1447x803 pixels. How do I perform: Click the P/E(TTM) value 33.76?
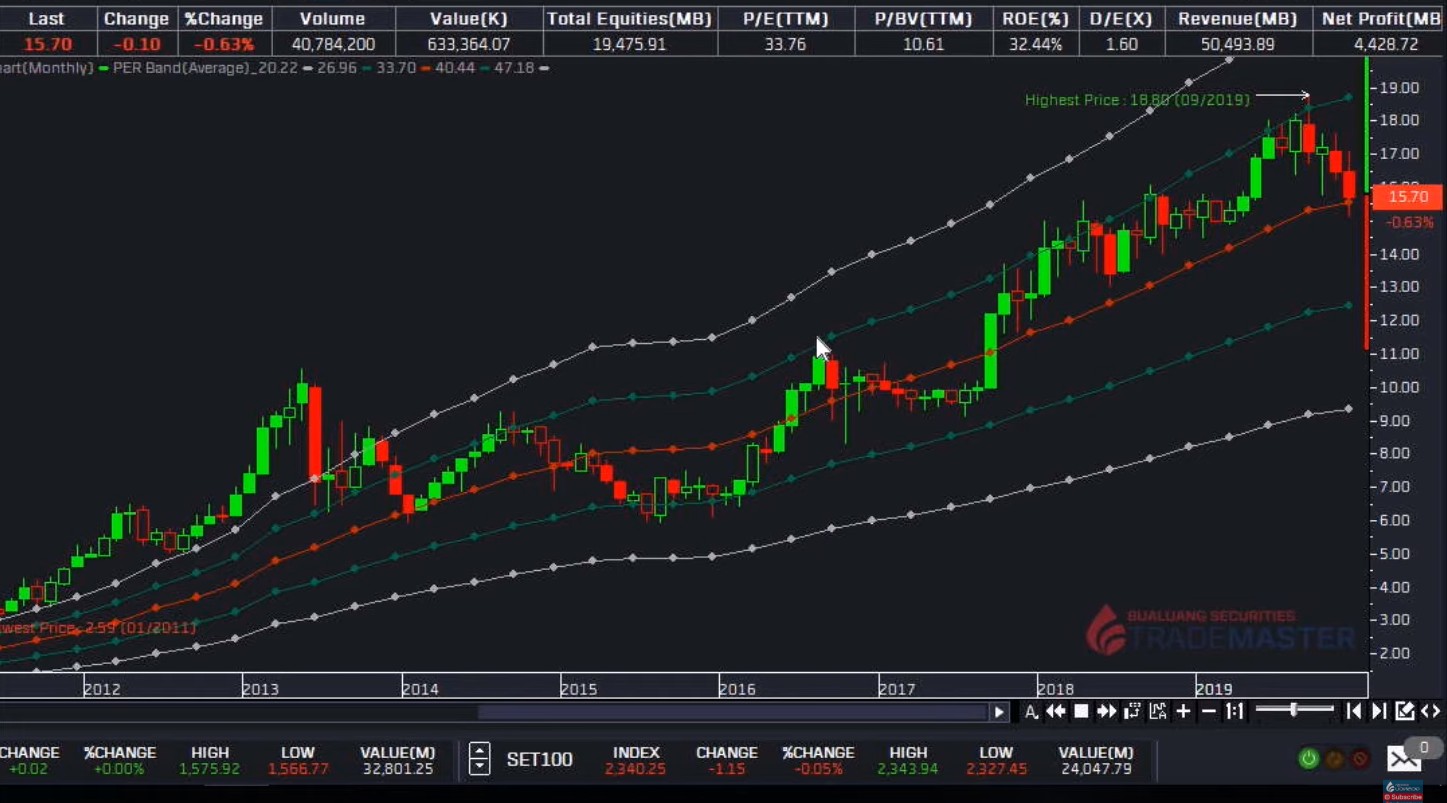pyautogui.click(x=784, y=44)
